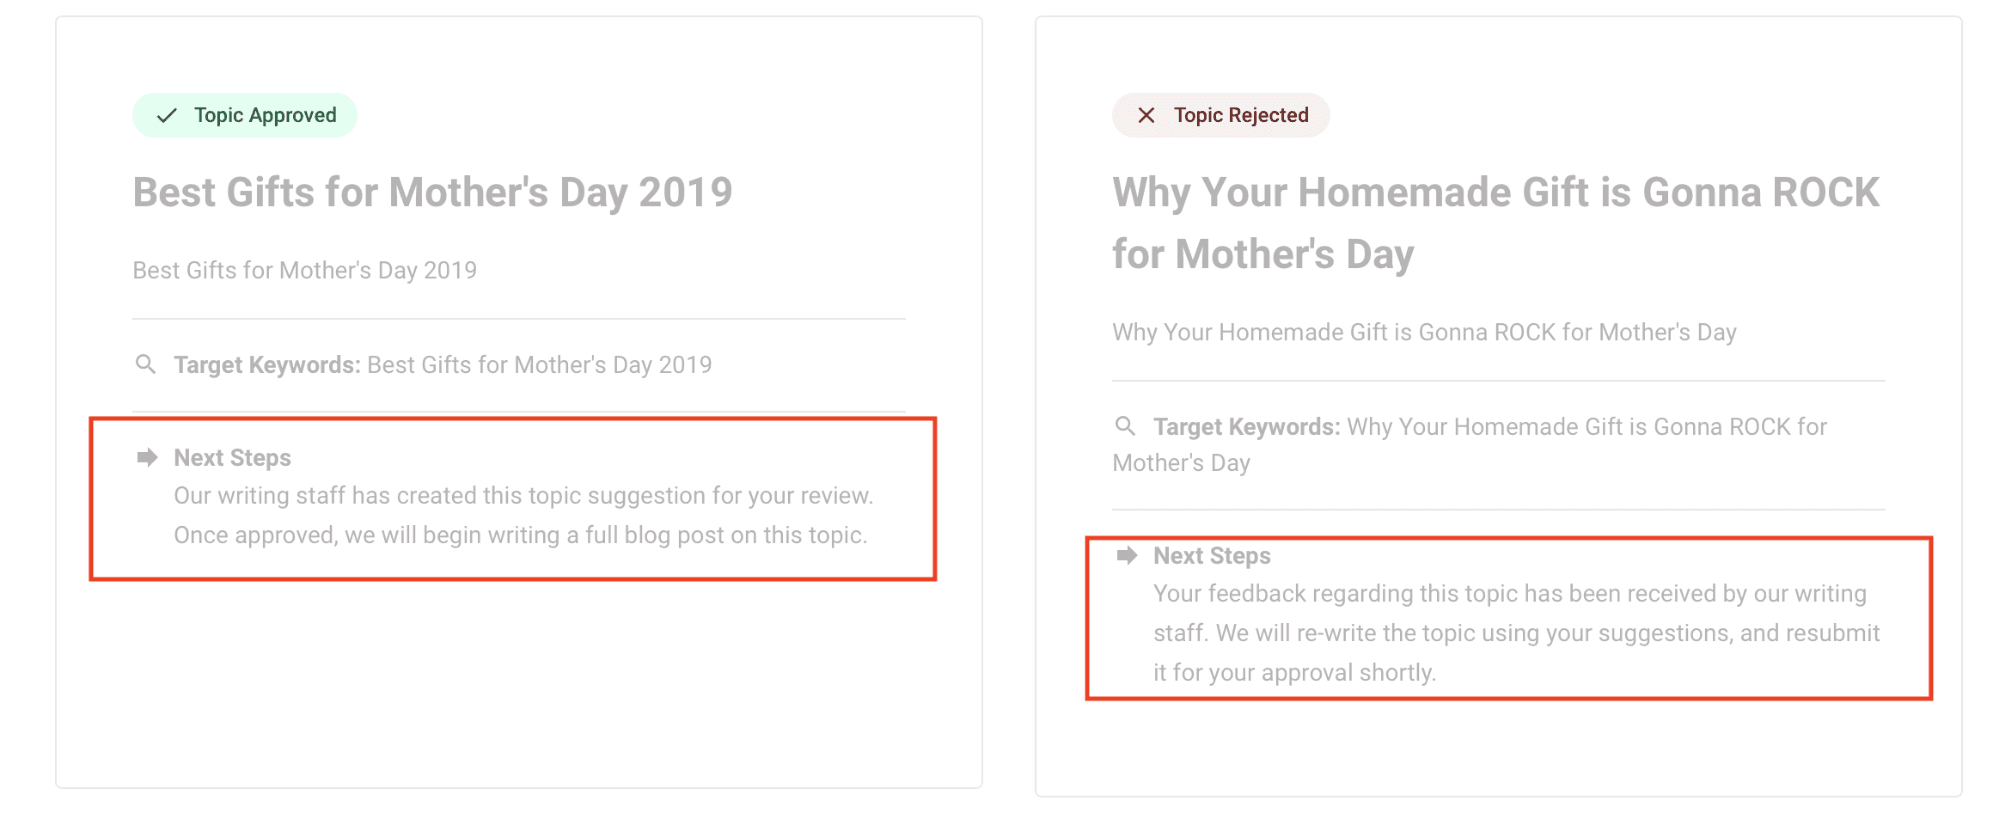Open the "Why Your Homemade Gift is Gonna ROCK" heading
Viewport: 1999px width, 834px height.
(x=1495, y=193)
